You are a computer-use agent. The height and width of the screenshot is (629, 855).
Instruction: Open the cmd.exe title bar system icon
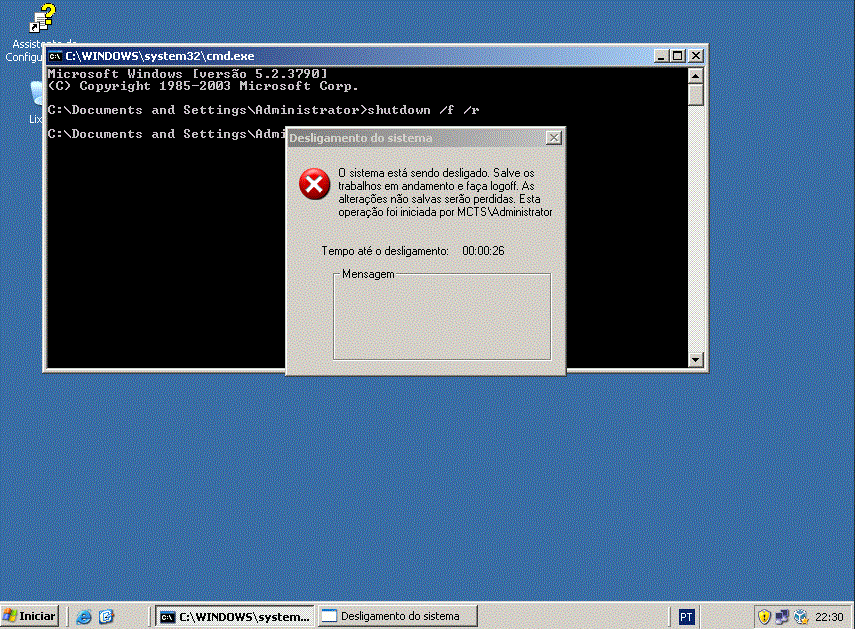[x=55, y=56]
